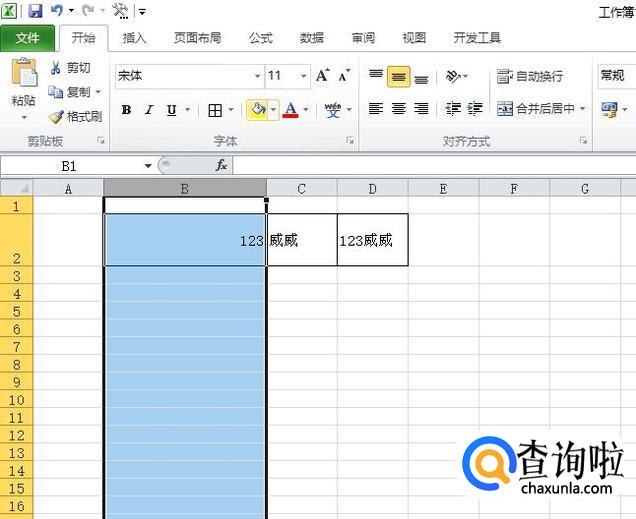Click the Redo arrow icon
The width and height of the screenshot is (636, 519).
pyautogui.click(x=88, y=11)
